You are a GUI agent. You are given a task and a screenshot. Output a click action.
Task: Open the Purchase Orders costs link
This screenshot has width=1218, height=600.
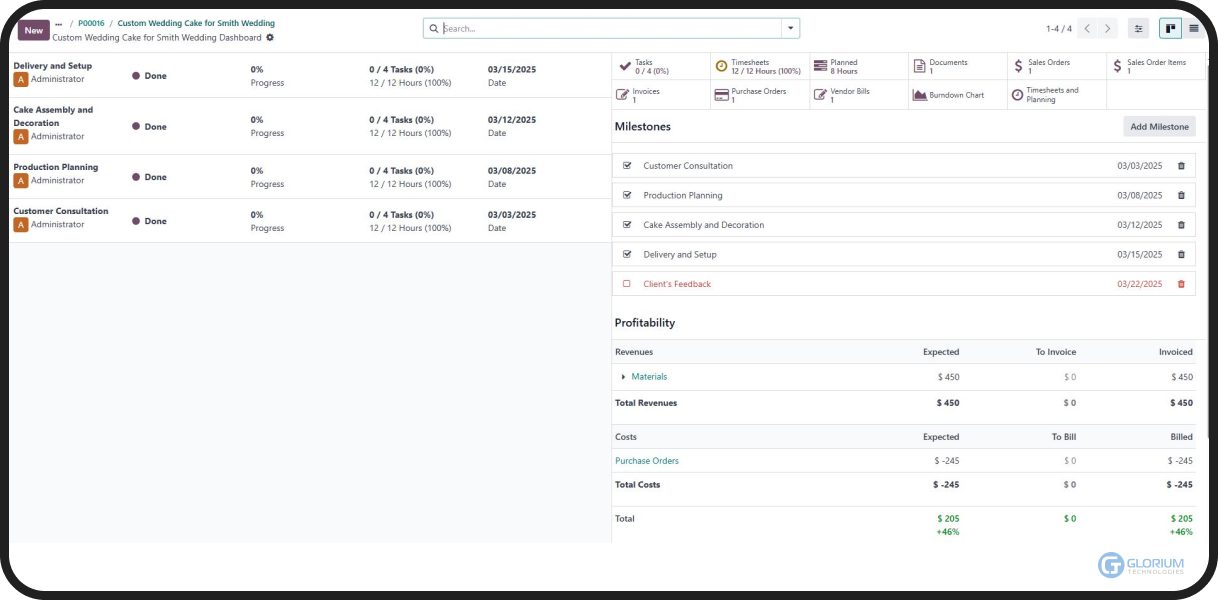[646, 461]
